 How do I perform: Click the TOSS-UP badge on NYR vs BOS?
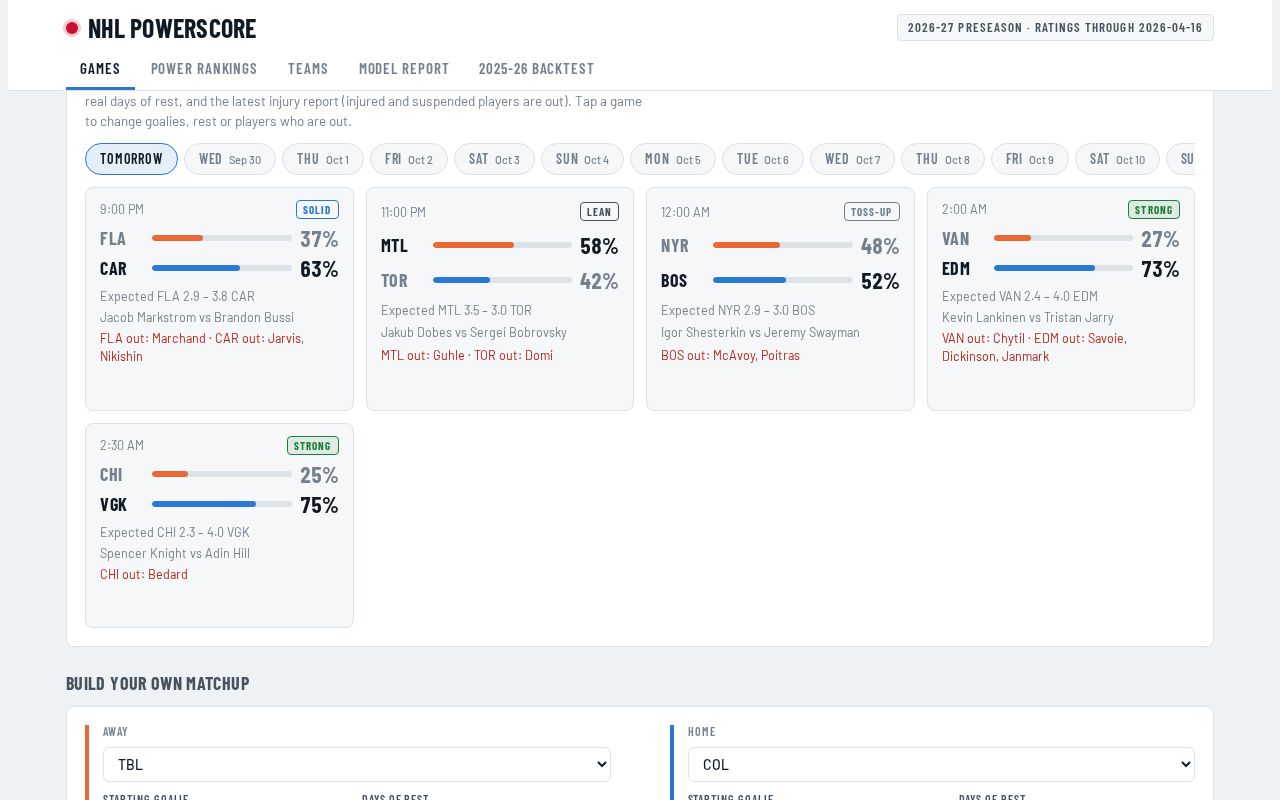872,212
